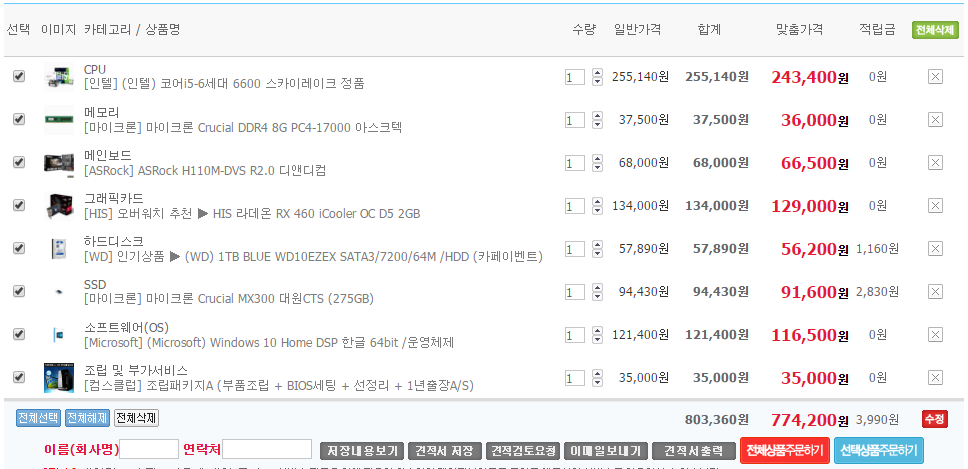Click the 맞춤가격 column header

click(x=799, y=30)
